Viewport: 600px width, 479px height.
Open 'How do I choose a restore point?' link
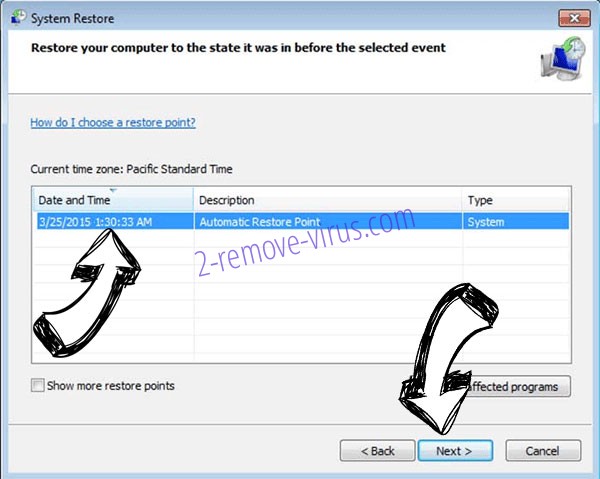[113, 122]
